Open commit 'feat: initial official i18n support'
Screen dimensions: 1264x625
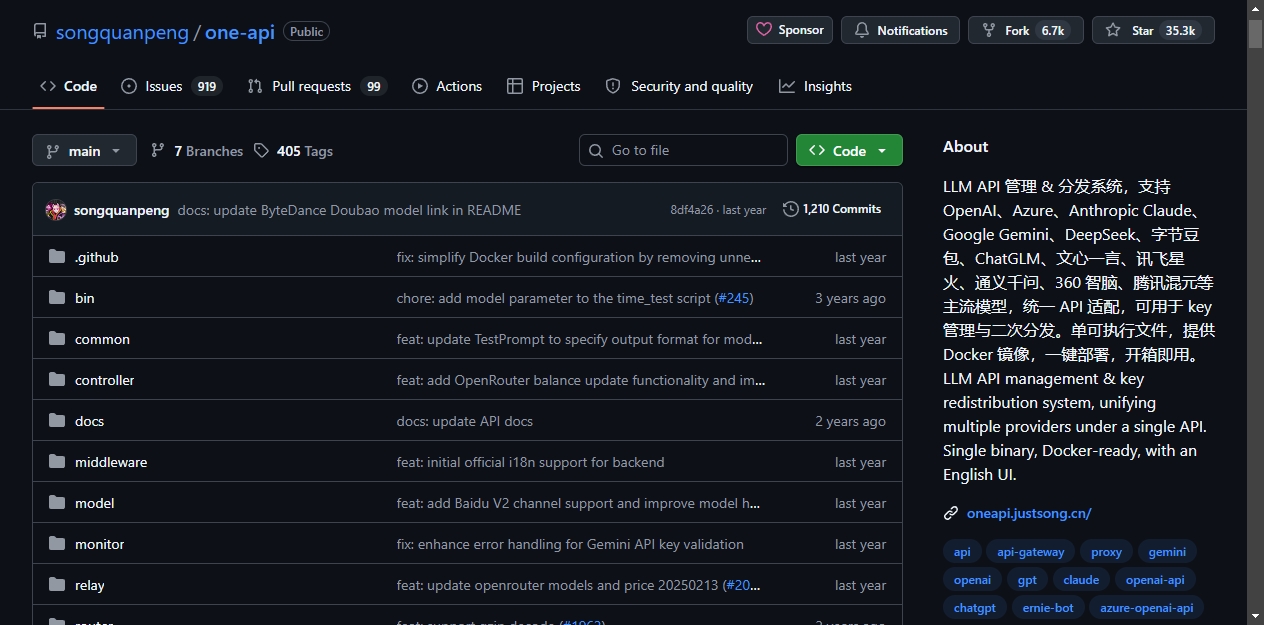click(x=531, y=462)
